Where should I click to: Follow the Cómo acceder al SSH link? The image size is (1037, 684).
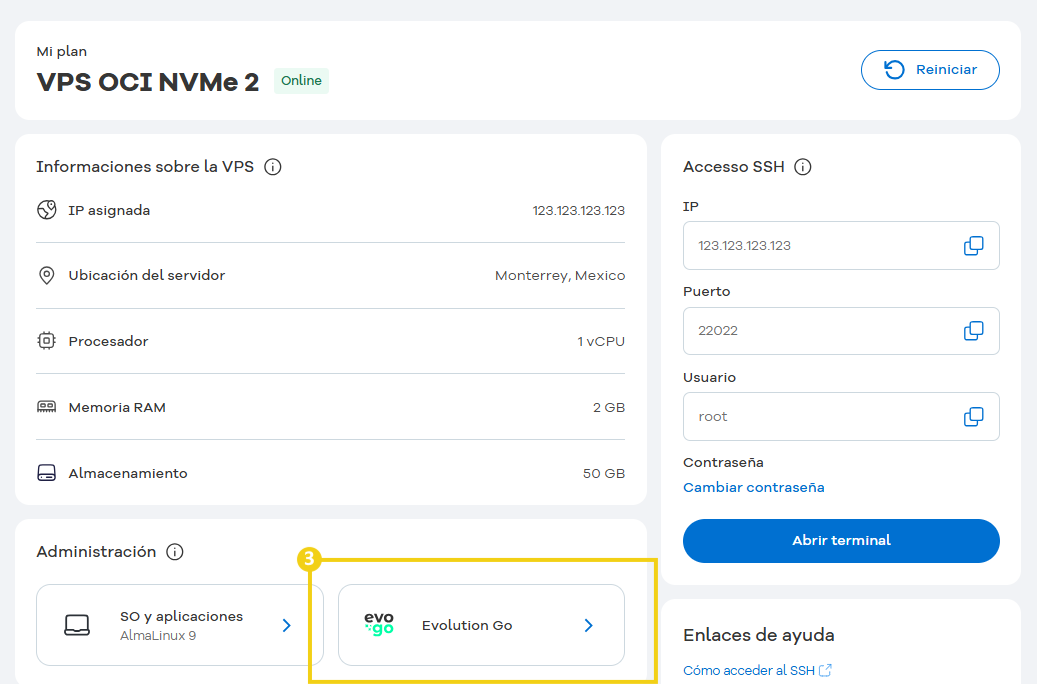coord(751,670)
